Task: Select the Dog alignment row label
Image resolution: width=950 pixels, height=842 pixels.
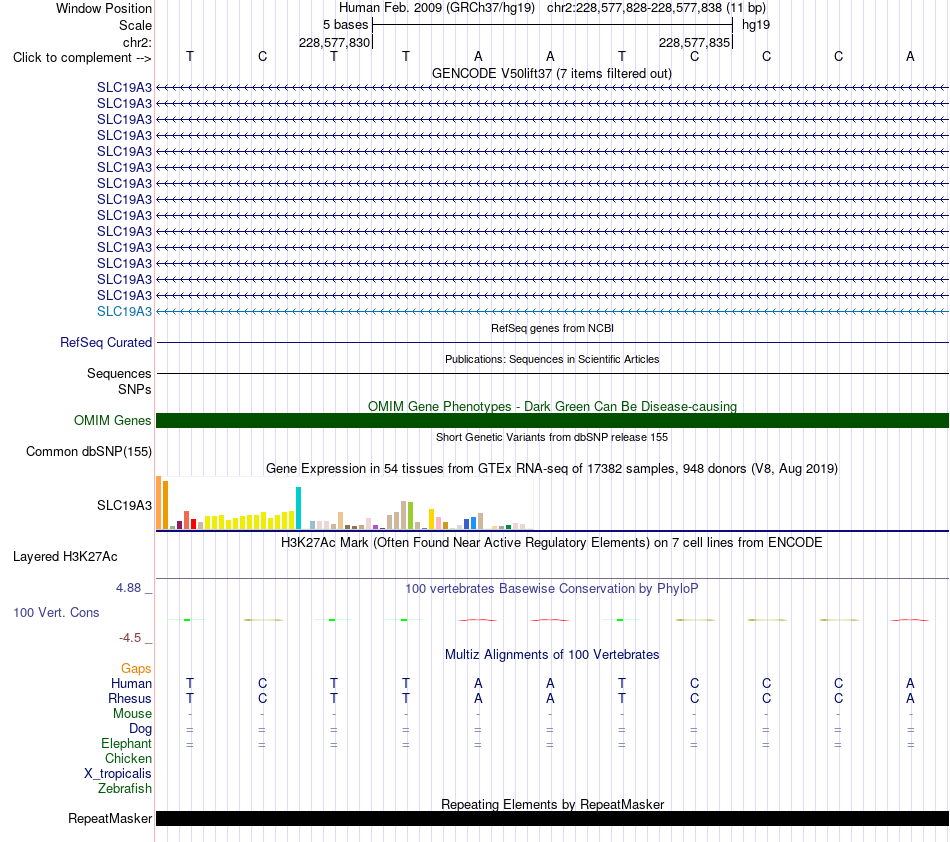Action: point(140,729)
